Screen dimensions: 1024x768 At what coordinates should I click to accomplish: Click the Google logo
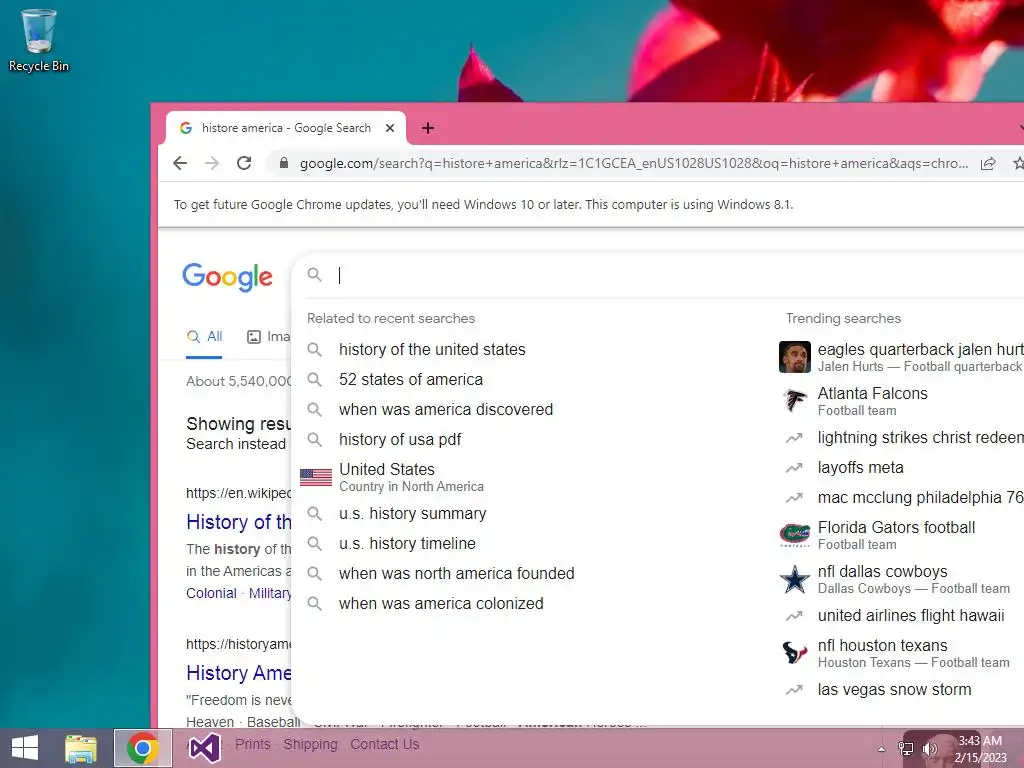click(x=227, y=277)
